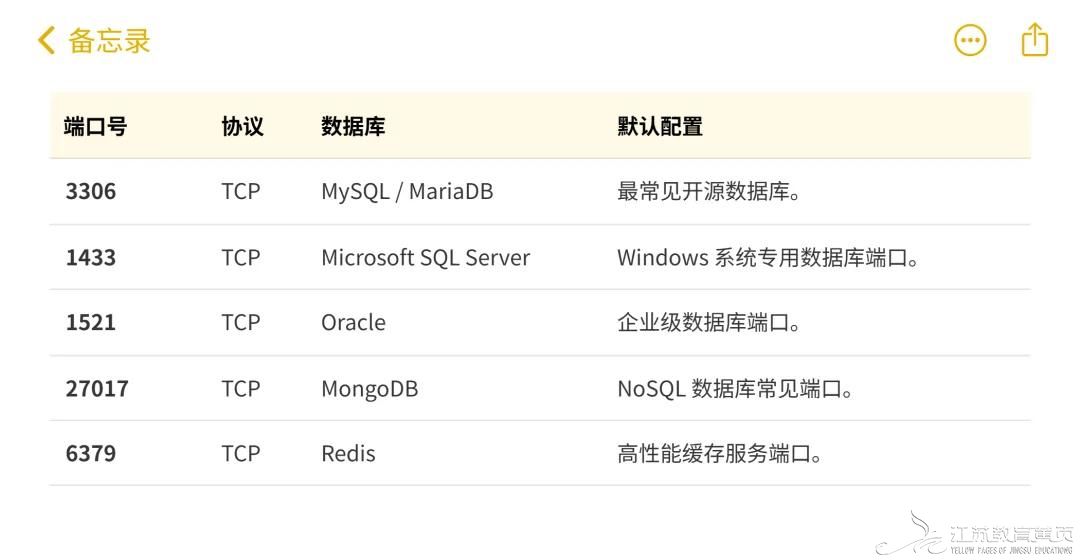Click the Oracle database cell
Screen dimensions: 1080x560
[353, 323]
